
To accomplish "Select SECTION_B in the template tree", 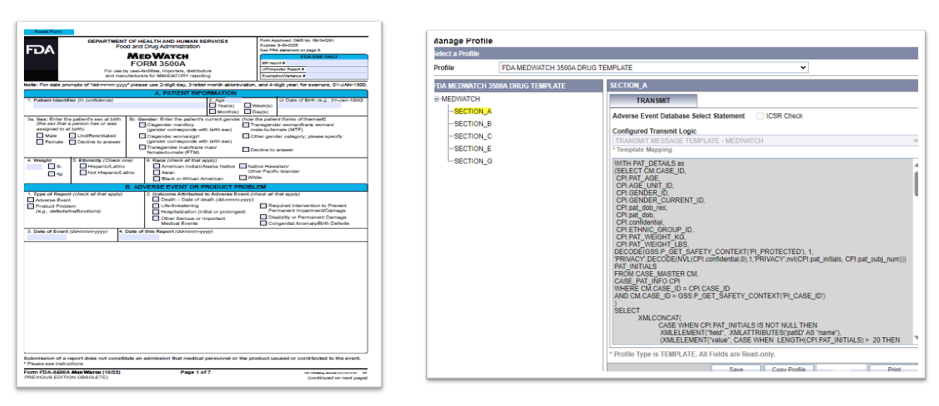I will 472,124.
